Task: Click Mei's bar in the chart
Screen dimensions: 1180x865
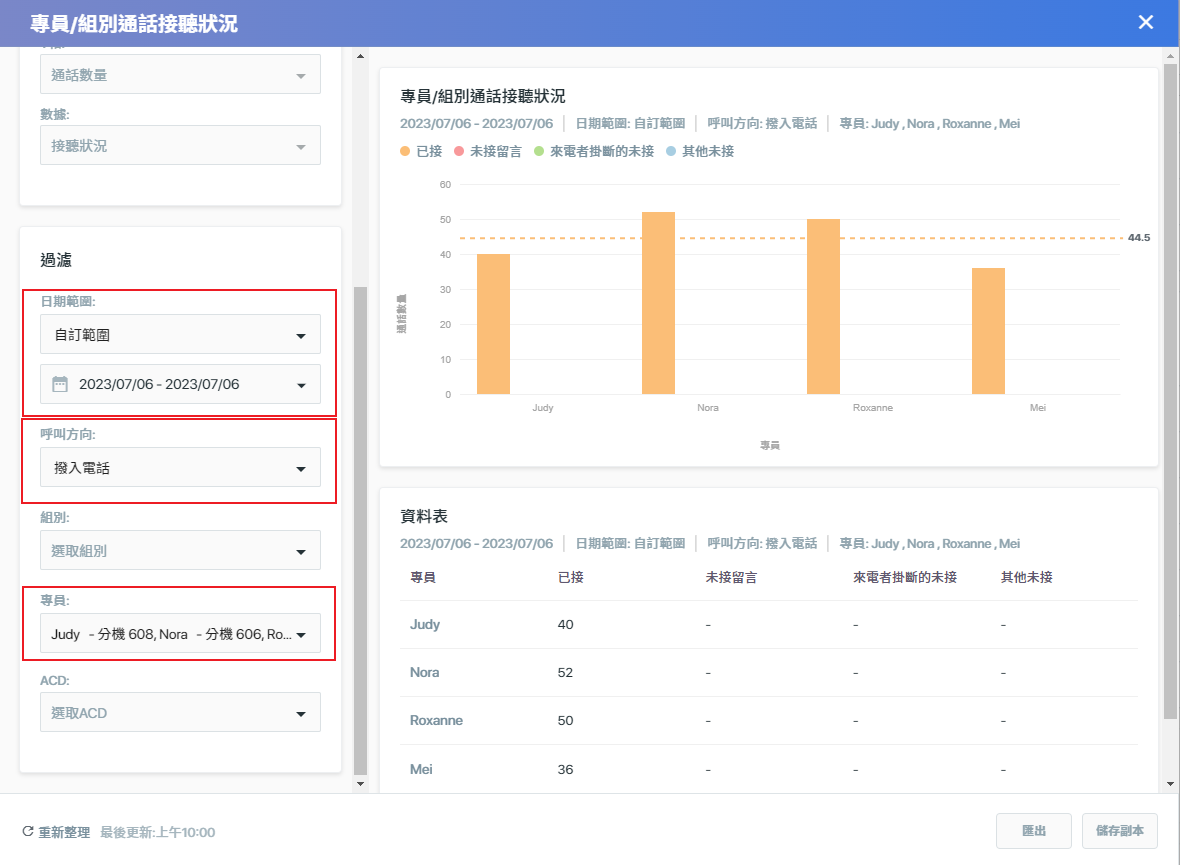Action: pos(988,330)
